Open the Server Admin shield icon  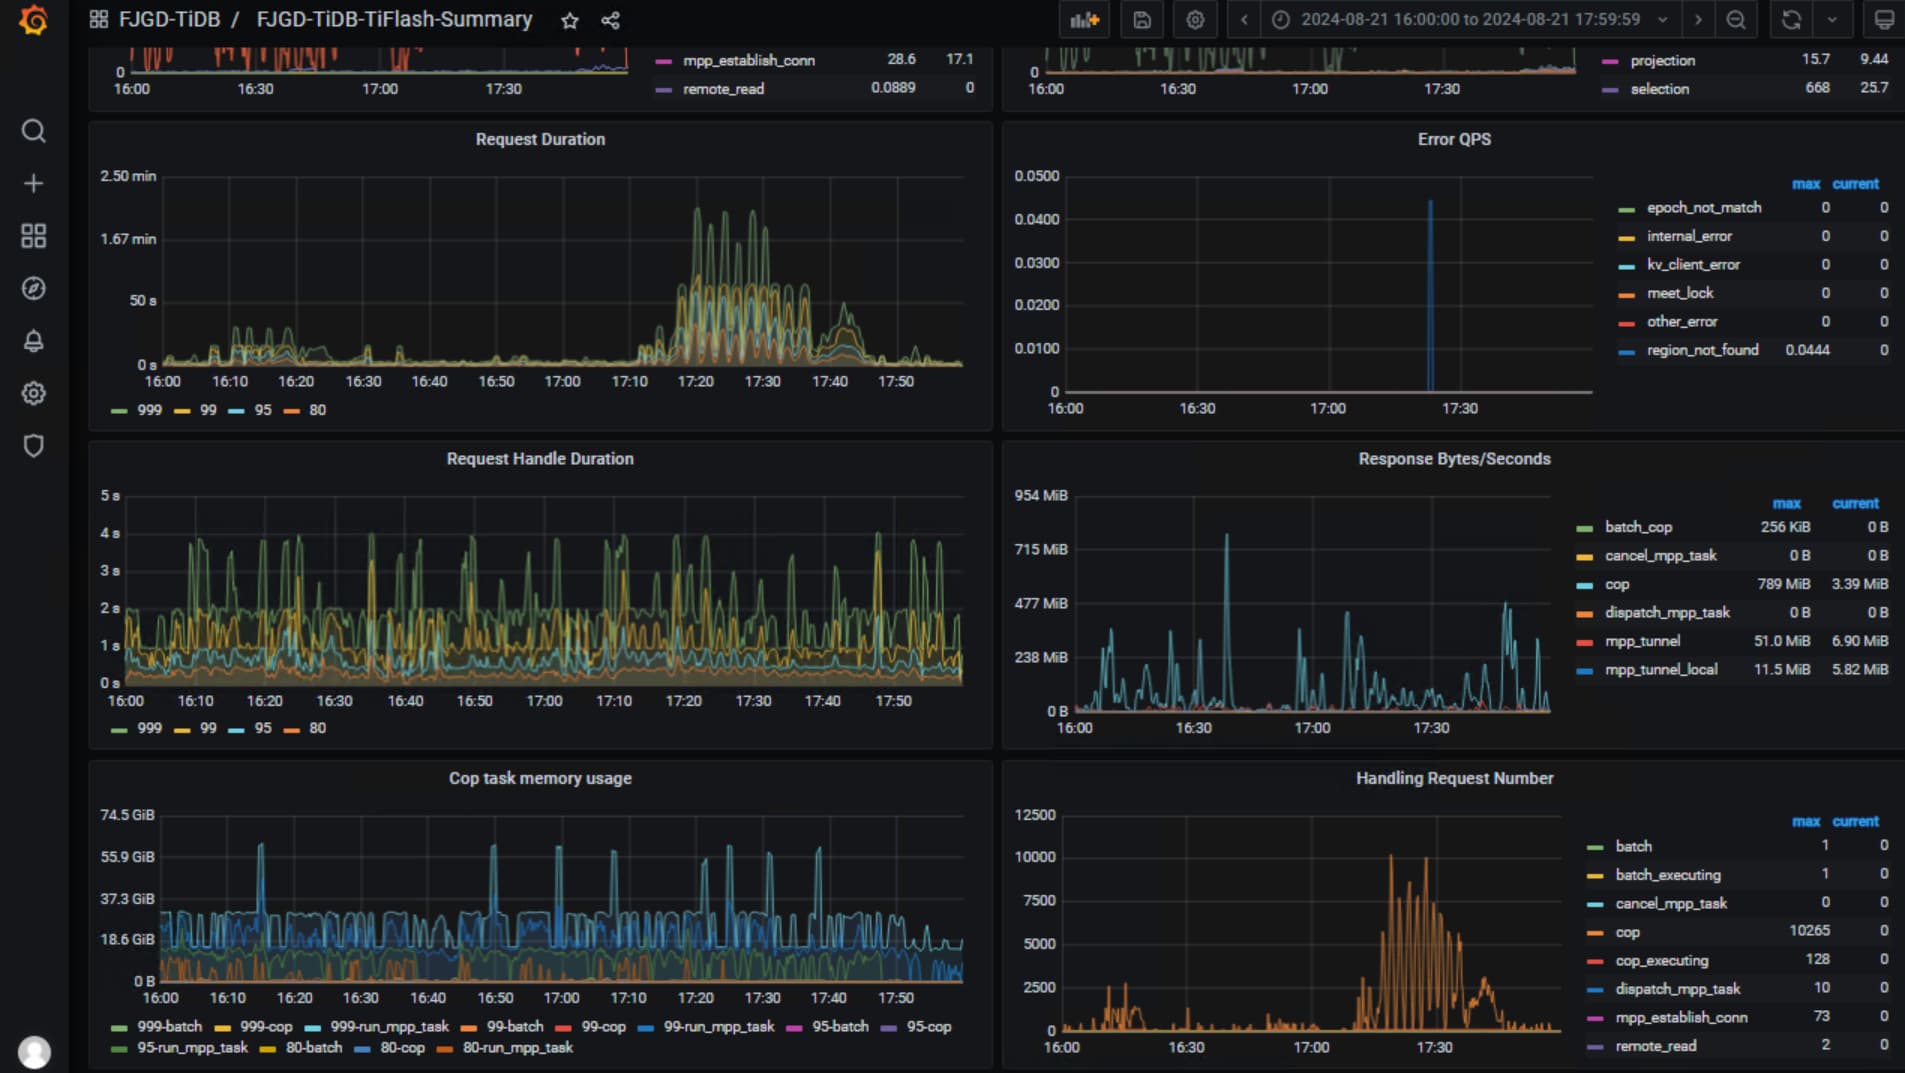pyautogui.click(x=33, y=445)
